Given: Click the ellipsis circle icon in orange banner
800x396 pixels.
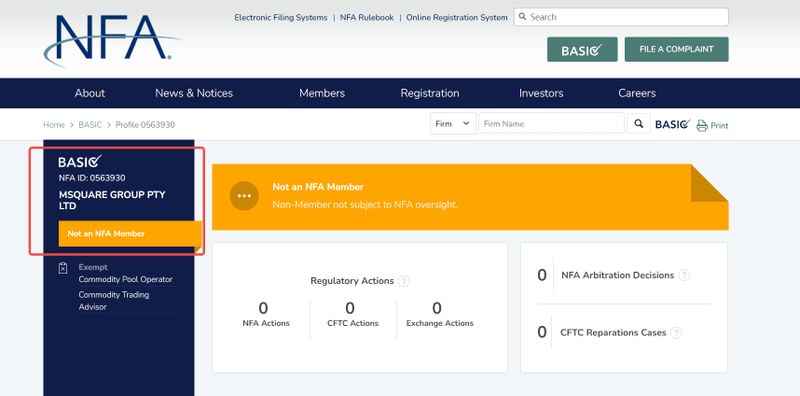Looking at the screenshot, I should (x=244, y=196).
